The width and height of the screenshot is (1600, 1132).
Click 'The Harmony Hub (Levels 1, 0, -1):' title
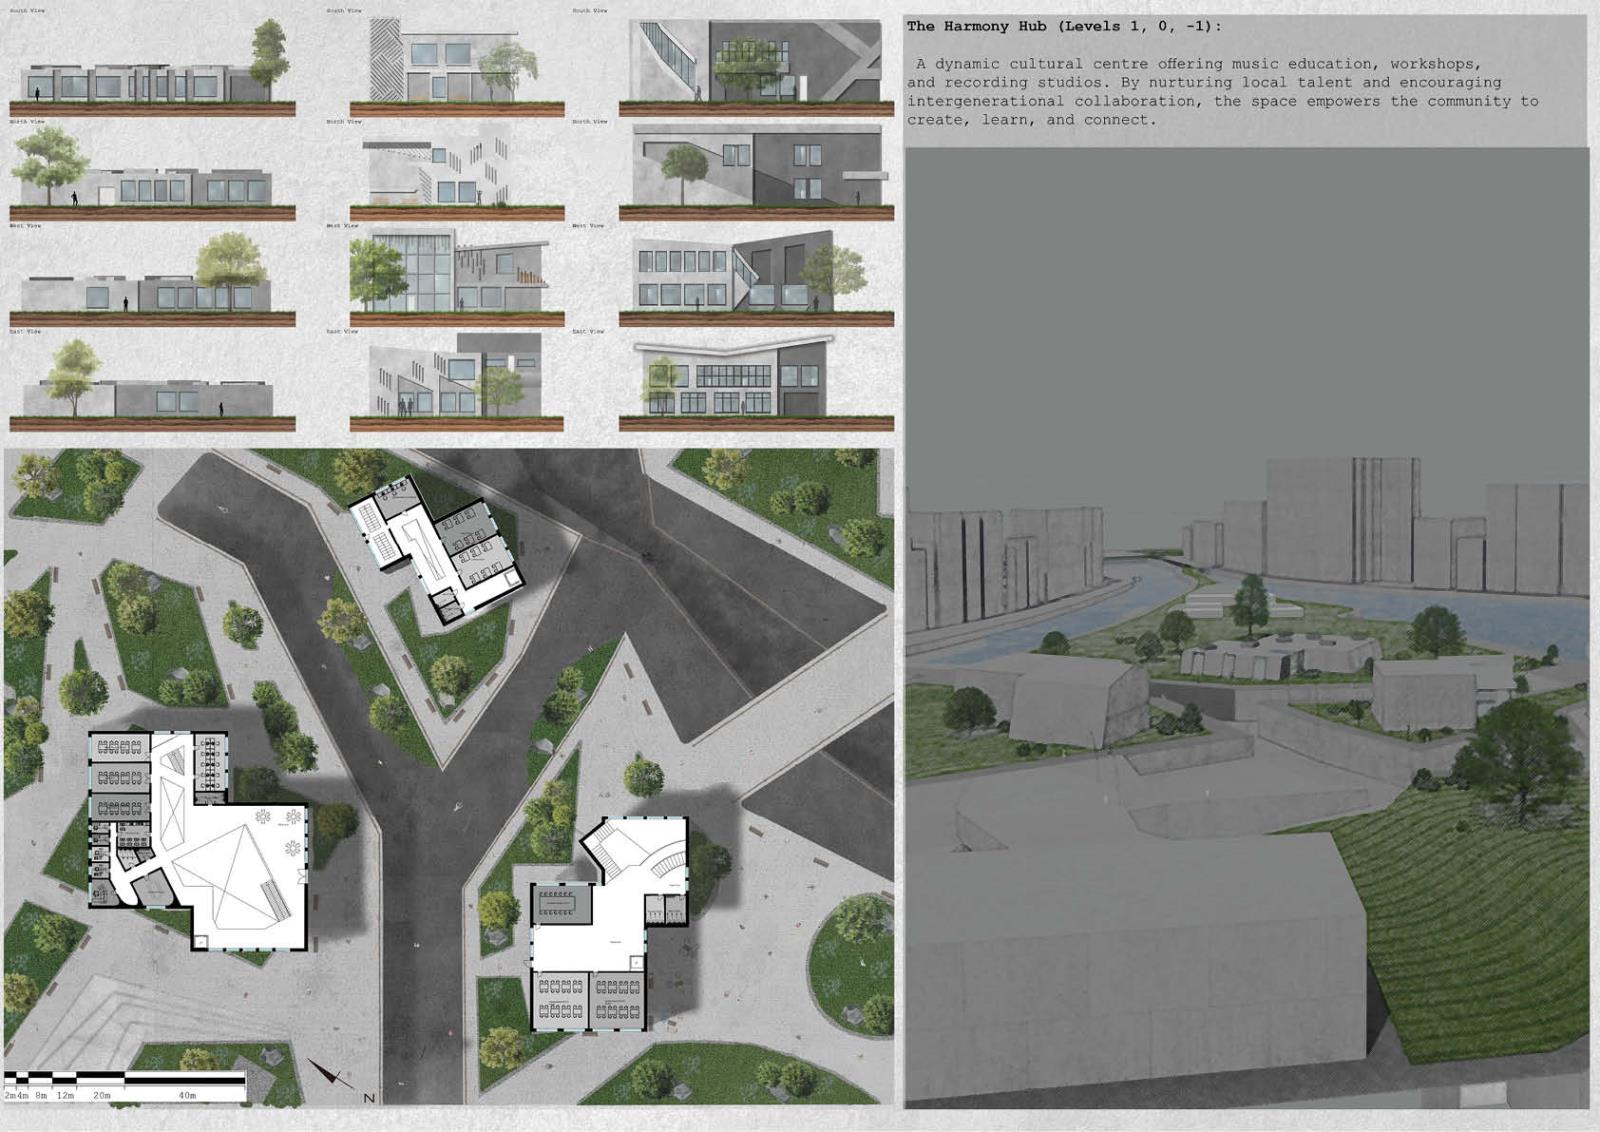click(x=1063, y=27)
